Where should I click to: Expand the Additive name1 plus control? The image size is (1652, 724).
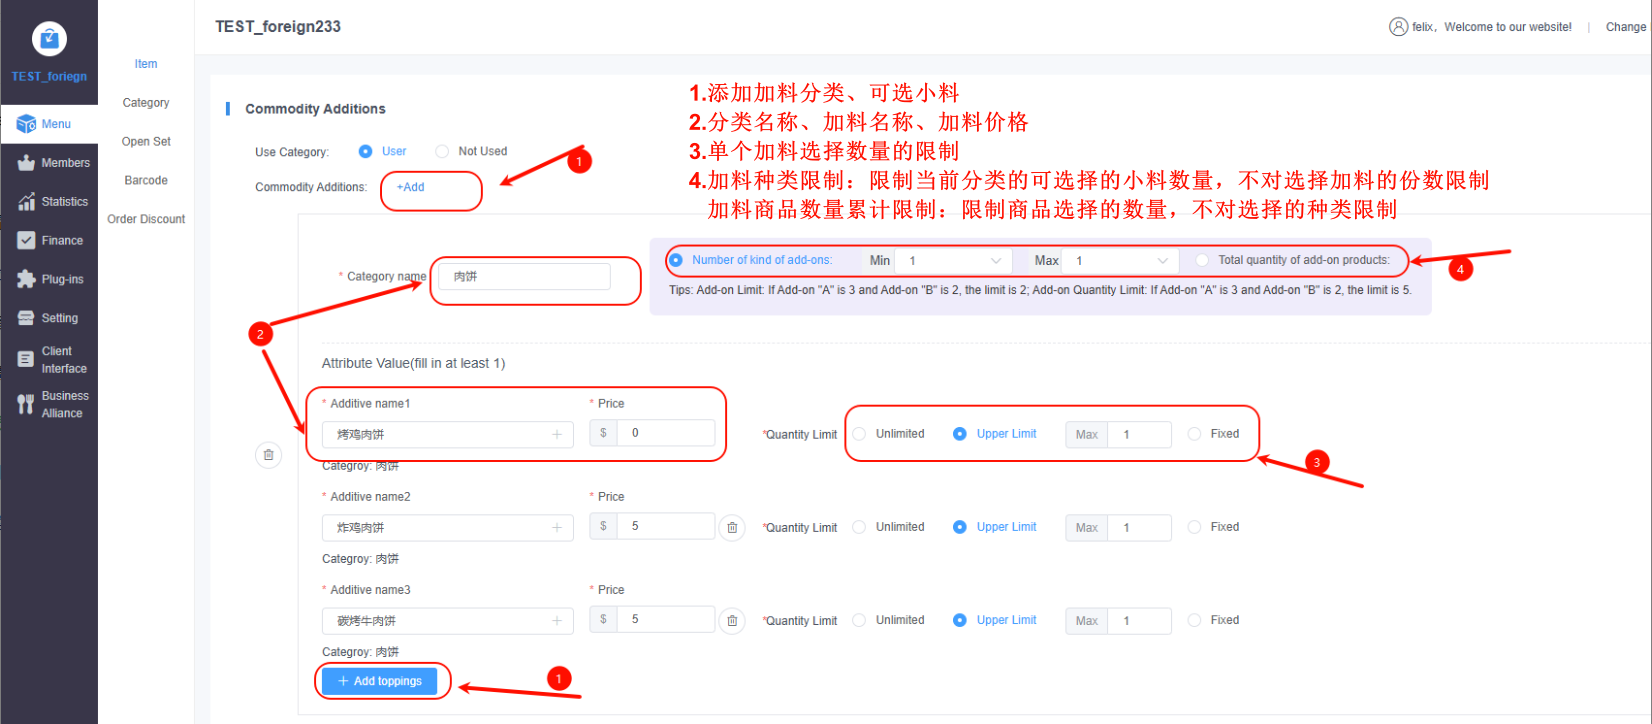tap(557, 435)
